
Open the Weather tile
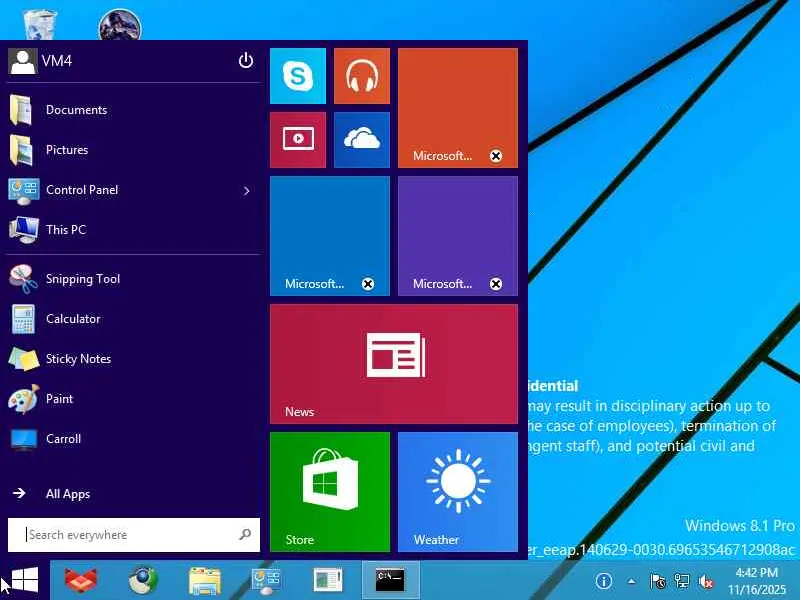[x=458, y=492]
